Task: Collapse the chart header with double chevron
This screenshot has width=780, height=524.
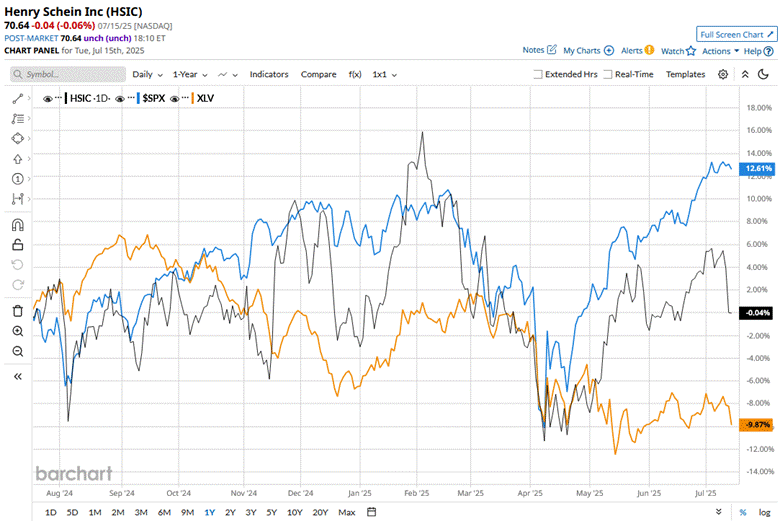Action: pos(745,74)
